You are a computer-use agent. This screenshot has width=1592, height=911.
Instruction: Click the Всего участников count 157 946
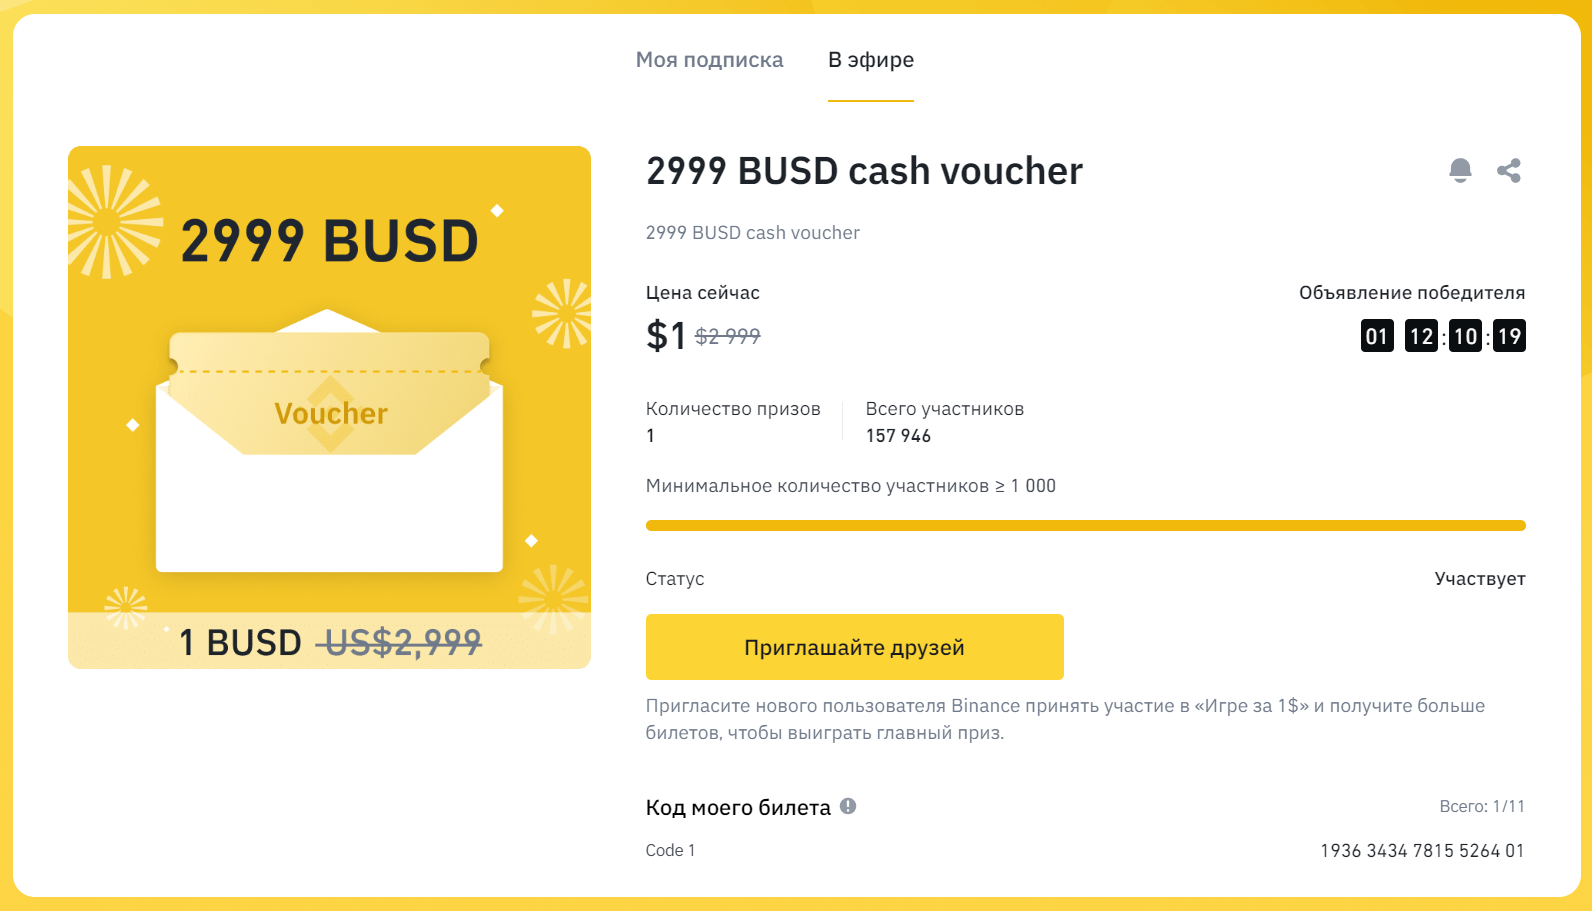pyautogui.click(x=898, y=436)
